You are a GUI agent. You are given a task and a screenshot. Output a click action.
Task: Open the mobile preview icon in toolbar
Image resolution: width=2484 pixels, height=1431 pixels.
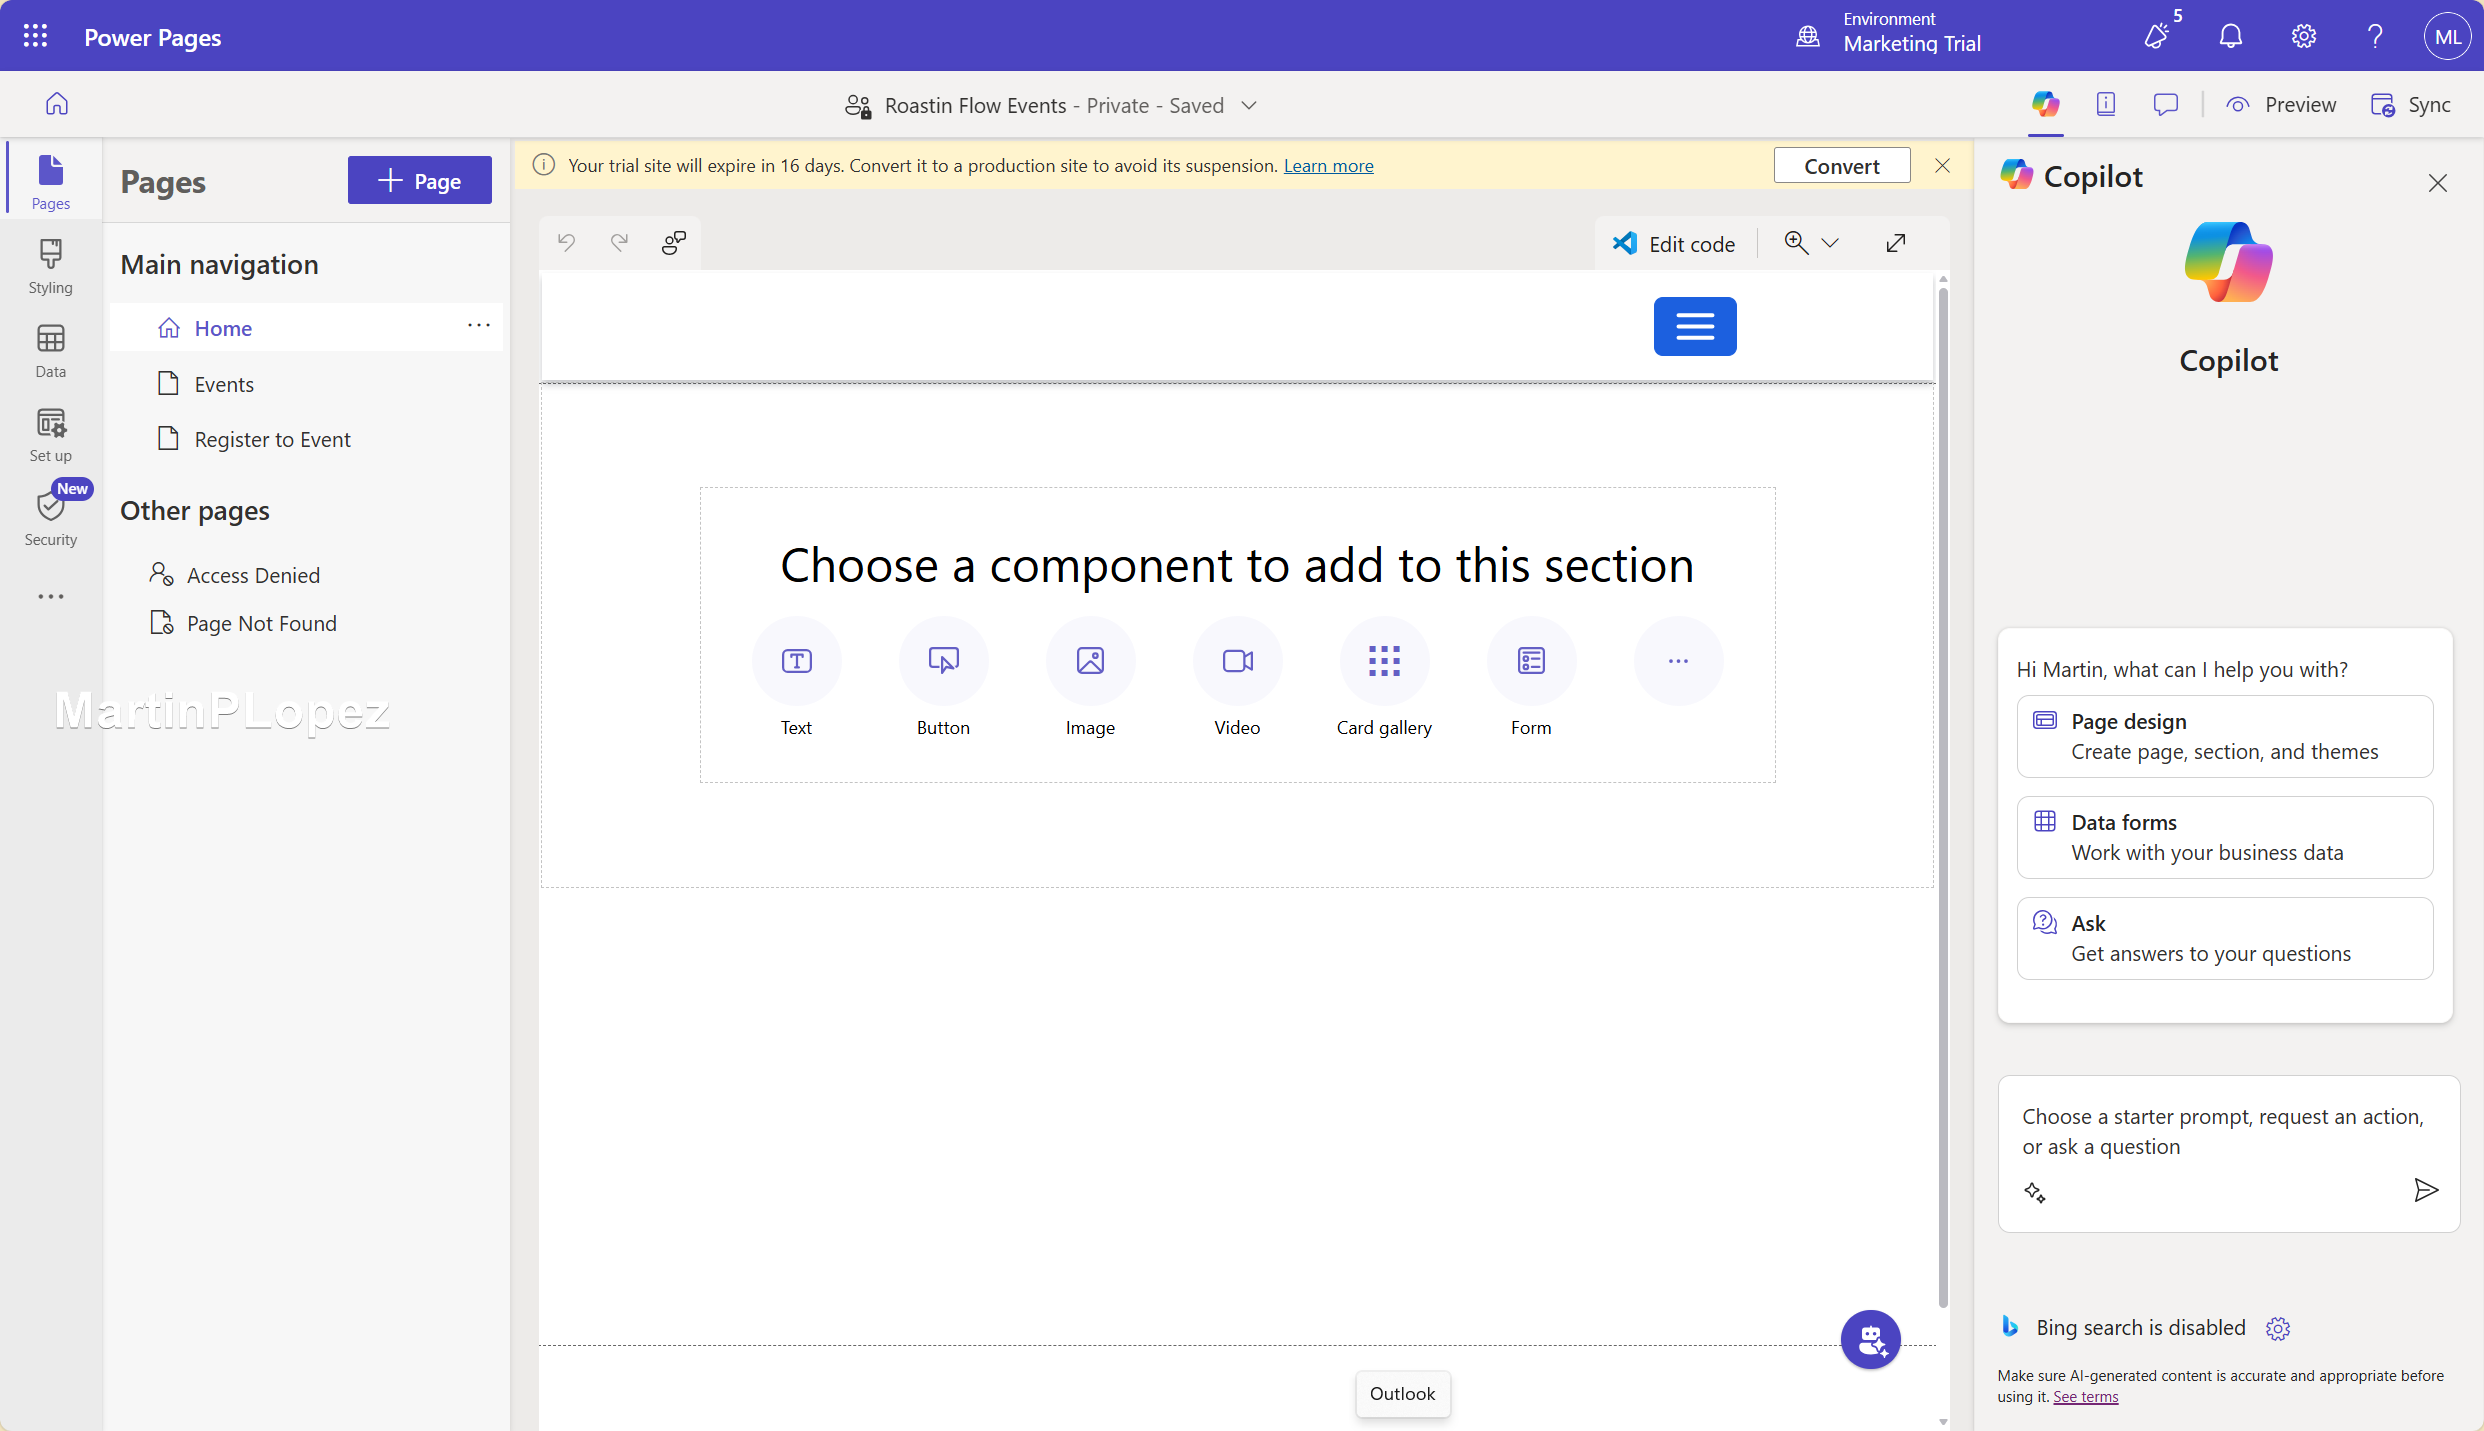[x=2106, y=104]
